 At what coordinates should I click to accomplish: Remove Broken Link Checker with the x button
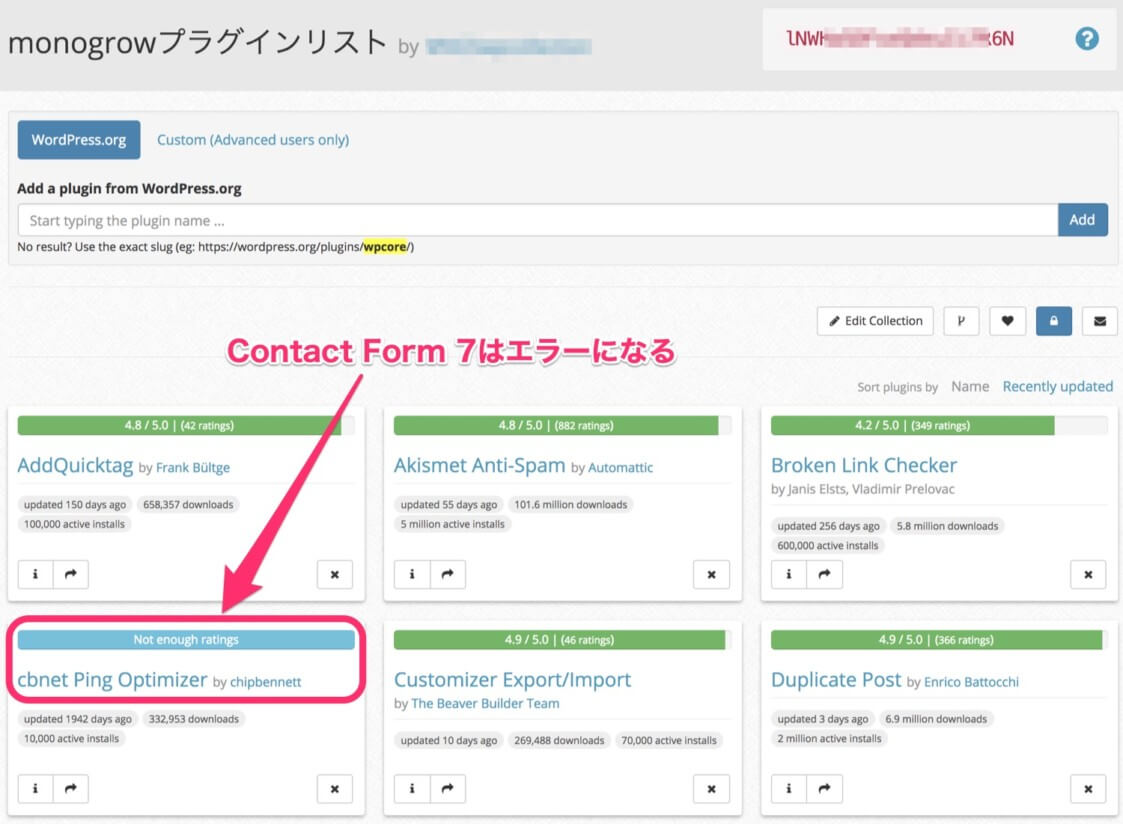(1088, 574)
